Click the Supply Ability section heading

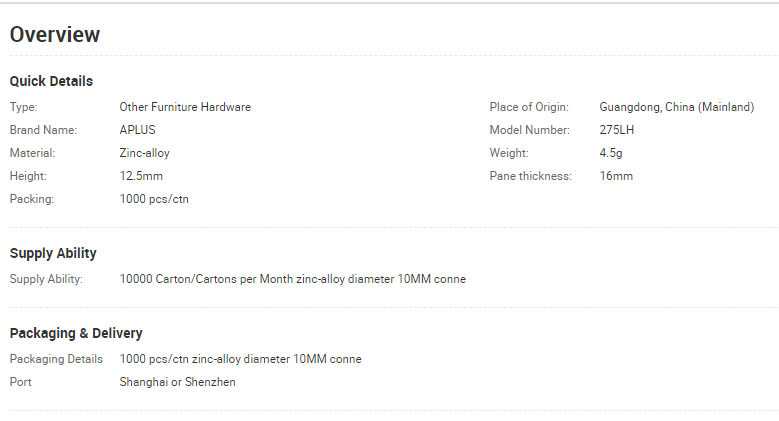point(53,253)
